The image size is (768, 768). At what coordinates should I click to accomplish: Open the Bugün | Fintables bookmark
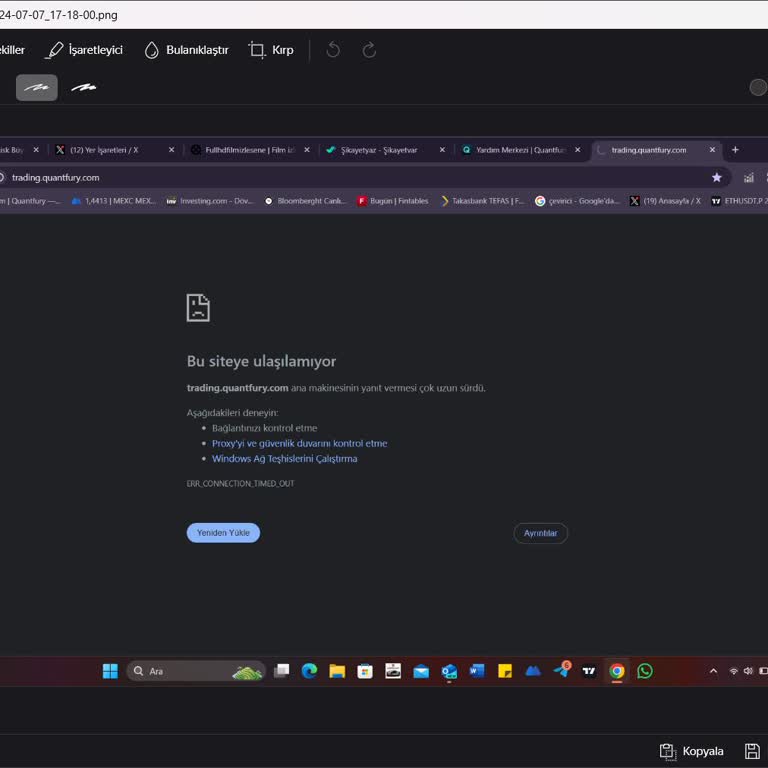393,201
